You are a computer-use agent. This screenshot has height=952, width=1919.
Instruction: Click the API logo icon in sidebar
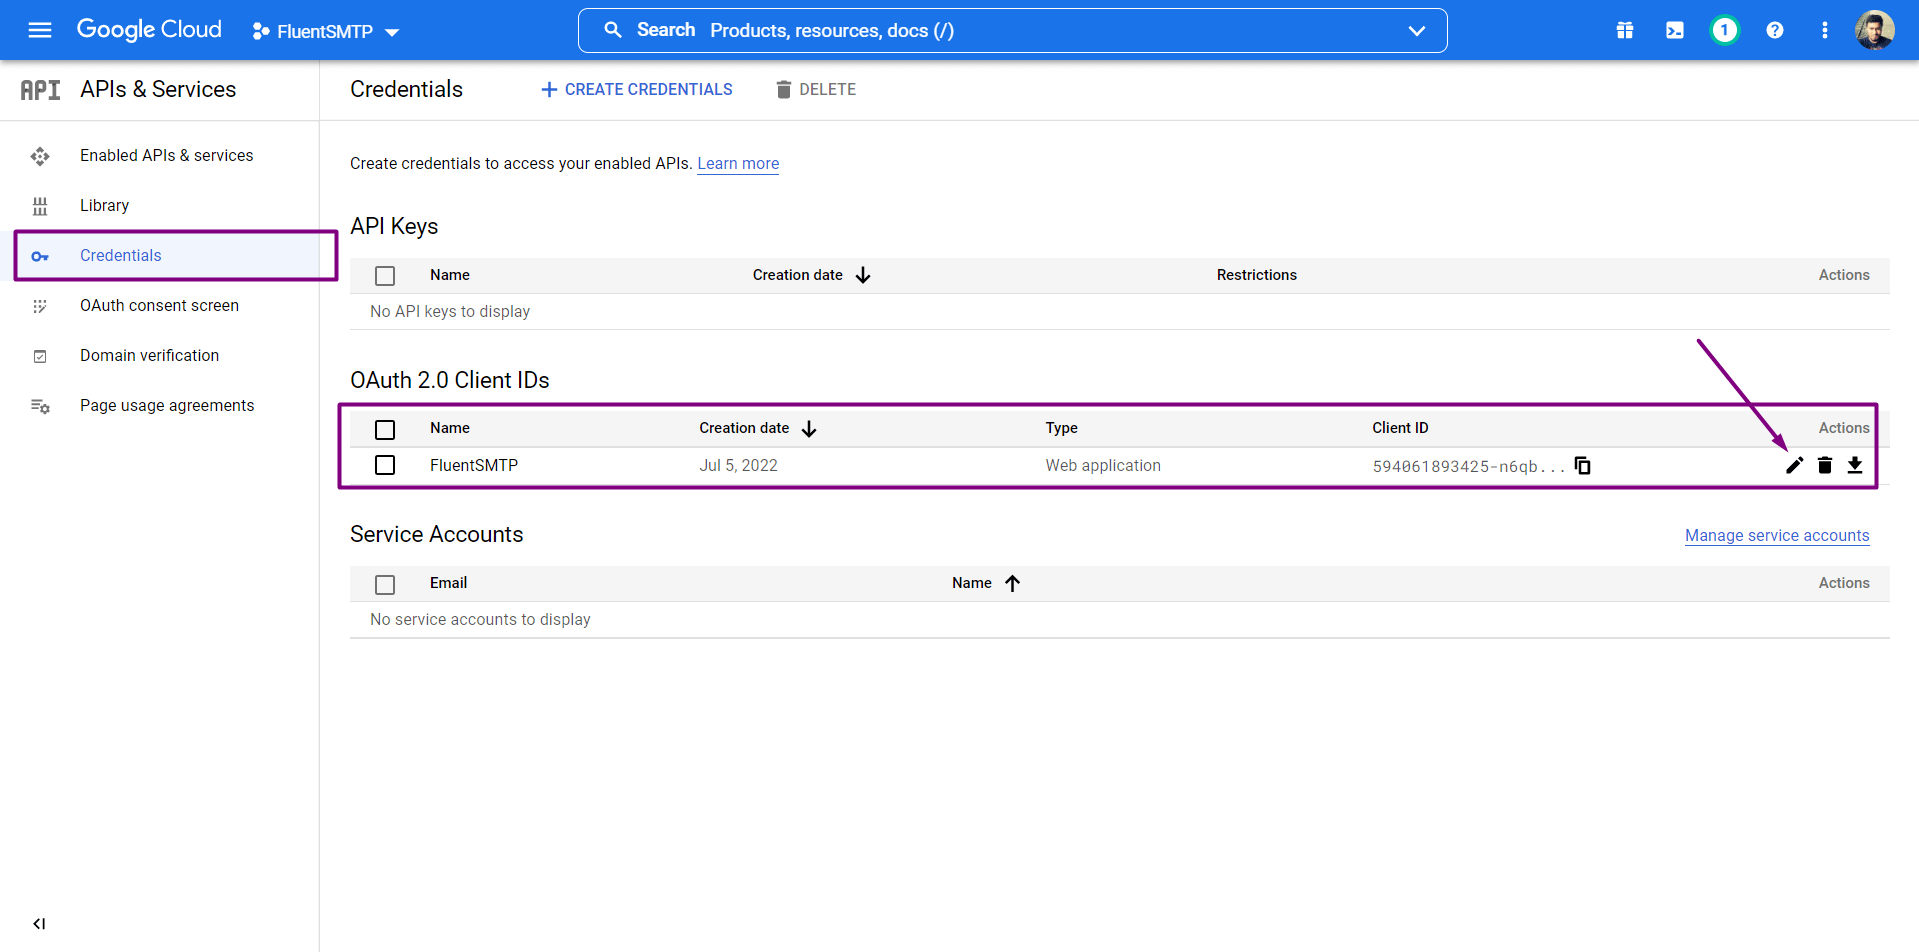(x=40, y=90)
